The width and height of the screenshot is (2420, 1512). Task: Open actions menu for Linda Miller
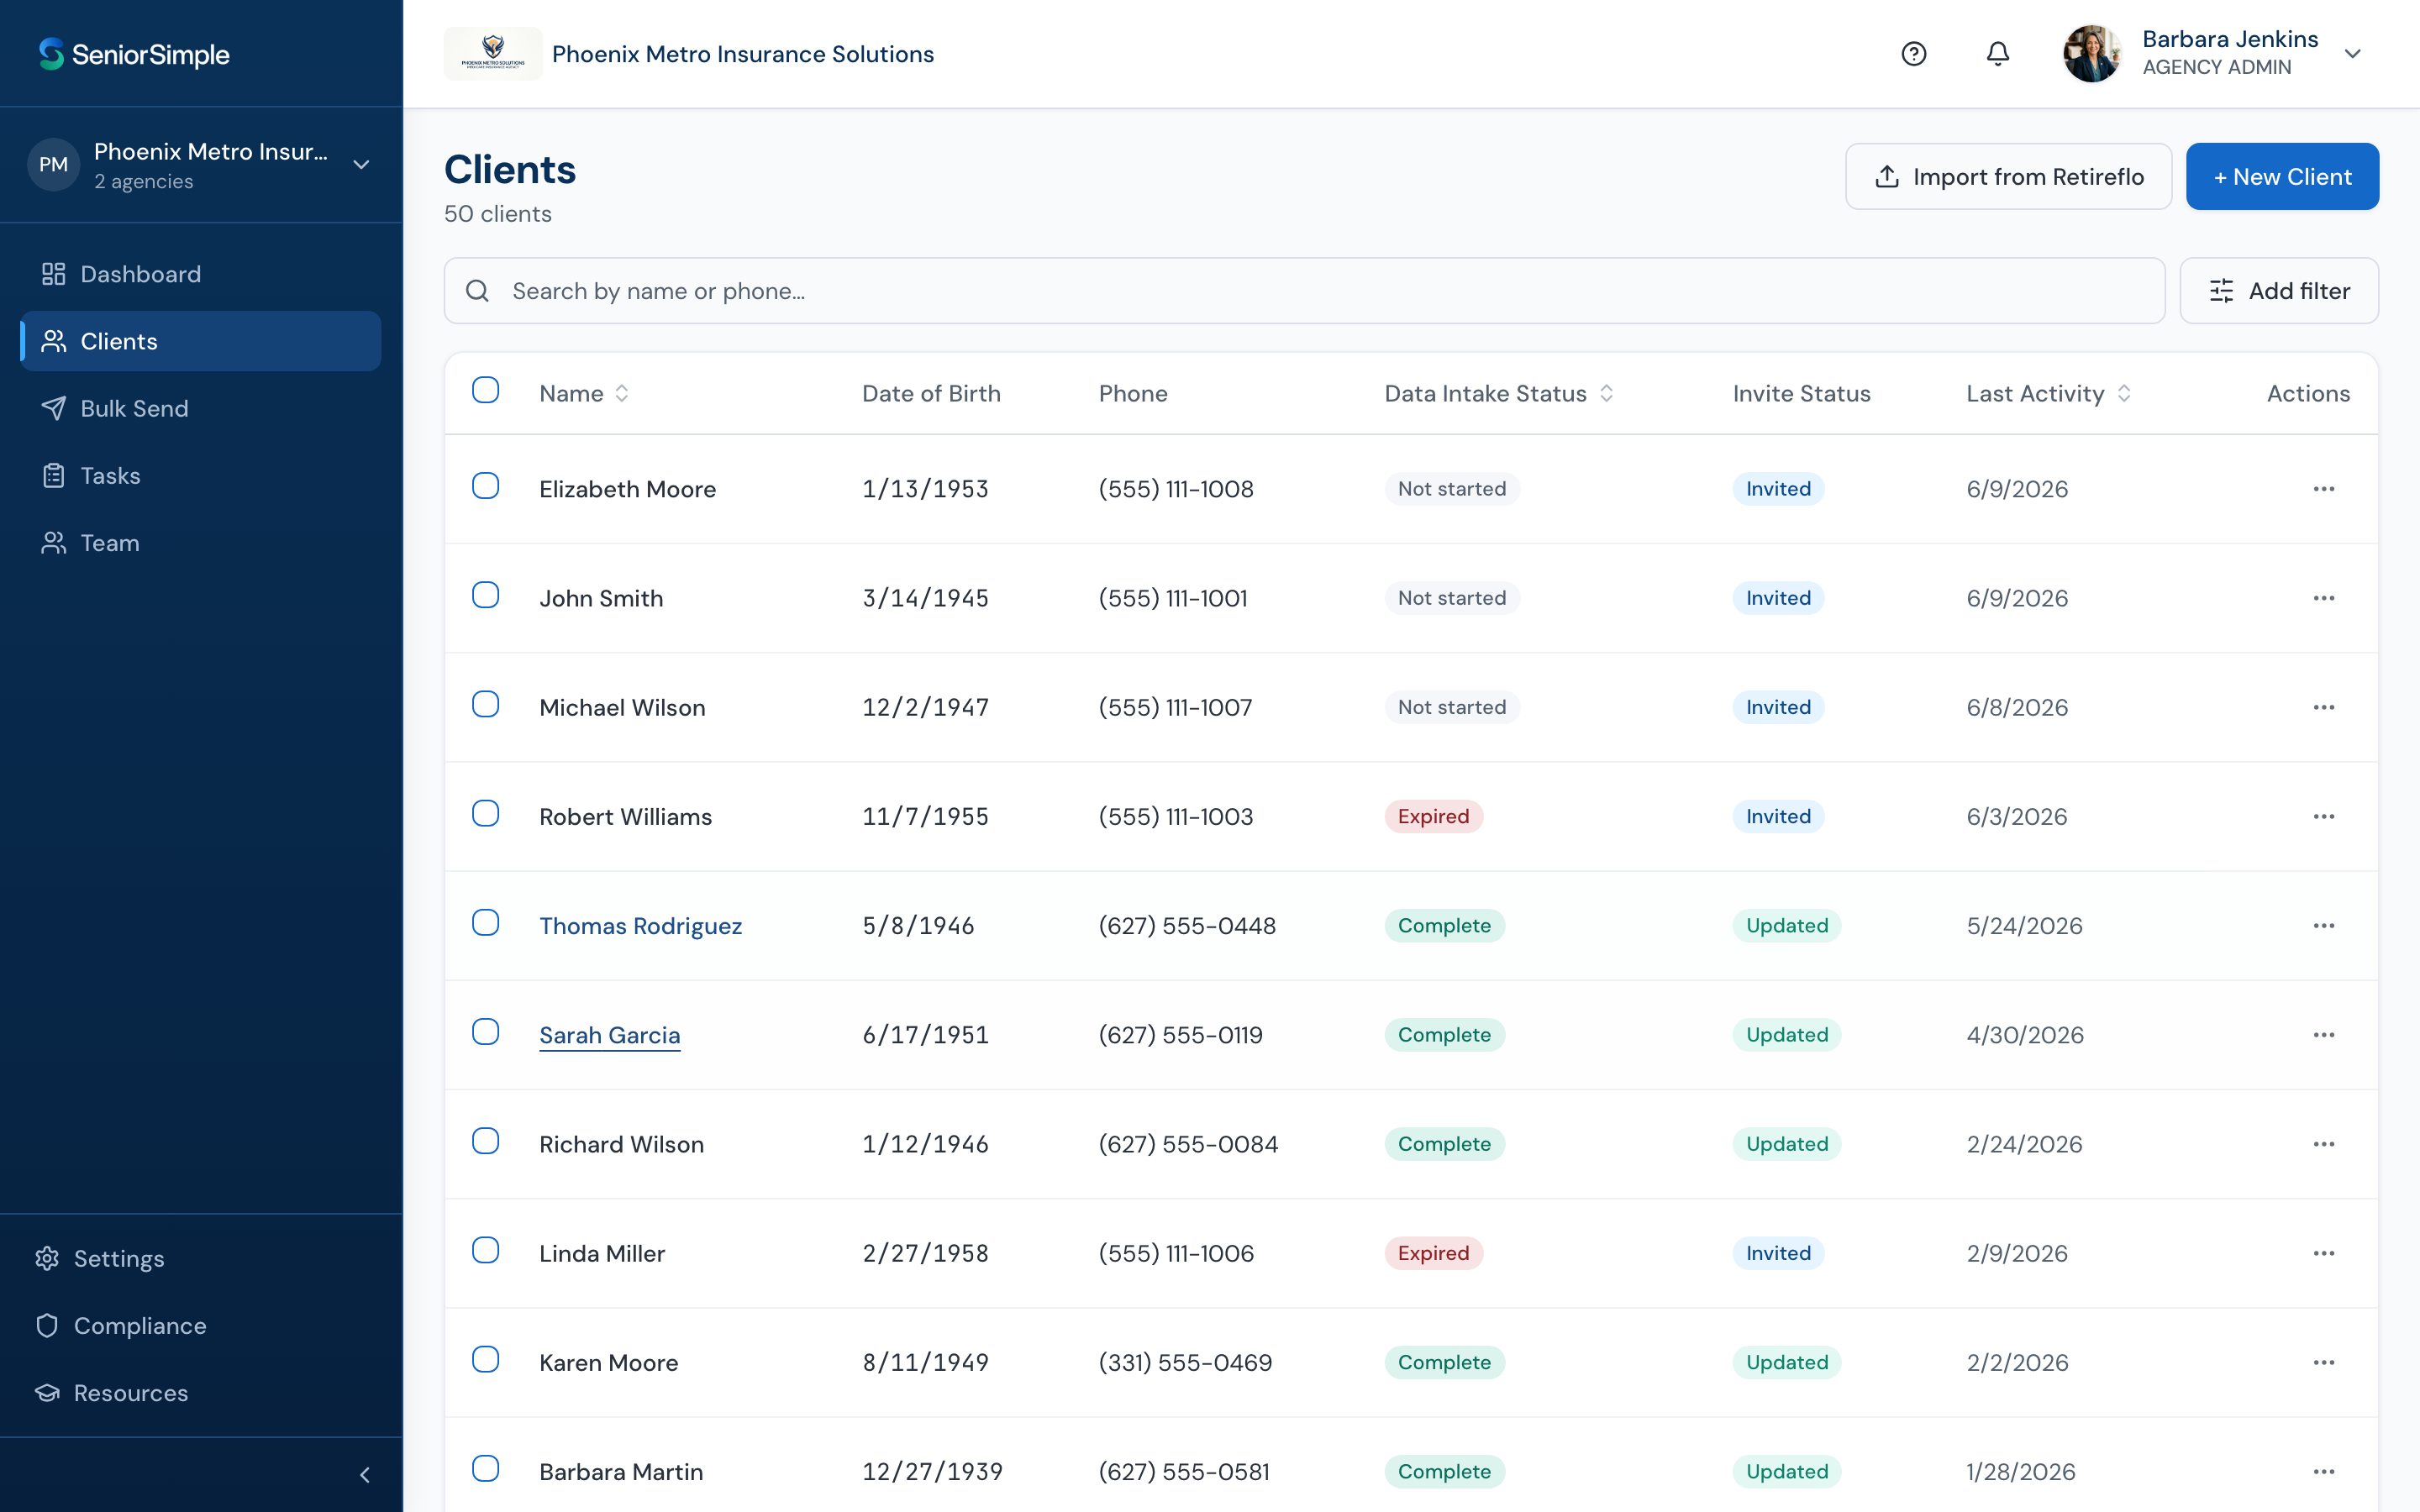(x=2323, y=1253)
